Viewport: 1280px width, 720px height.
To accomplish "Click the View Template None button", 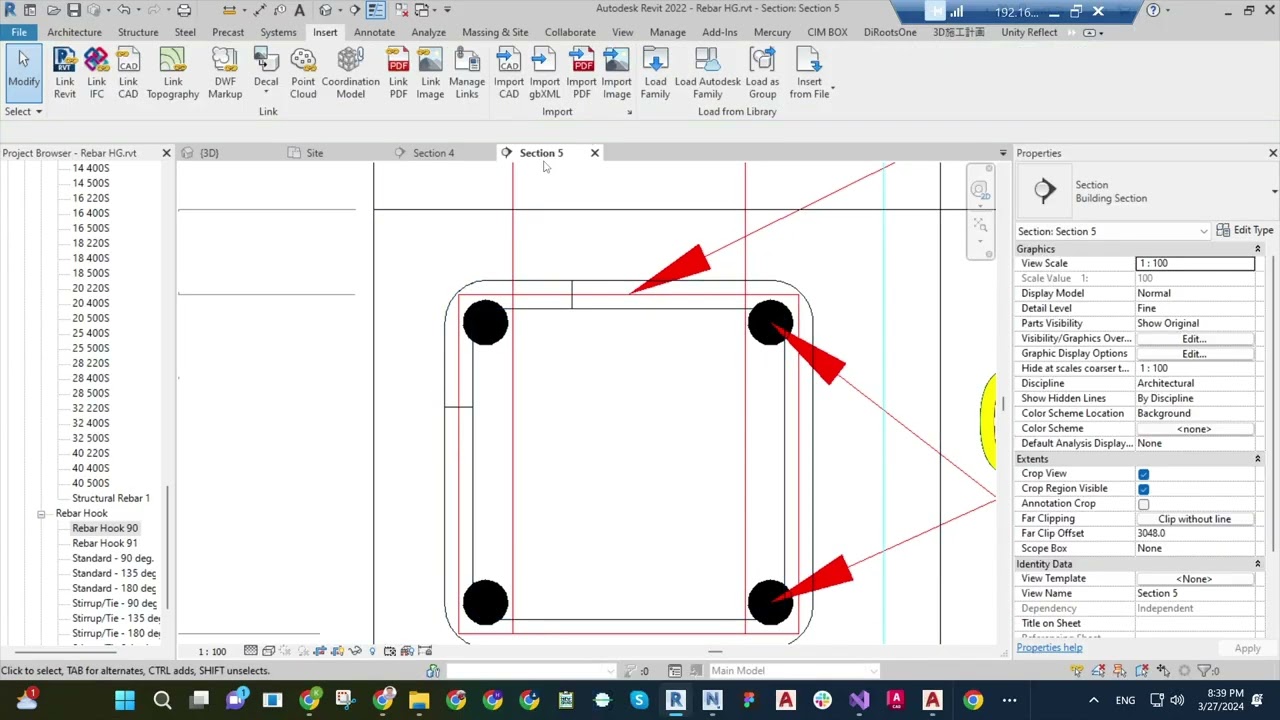I will pyautogui.click(x=1194, y=579).
